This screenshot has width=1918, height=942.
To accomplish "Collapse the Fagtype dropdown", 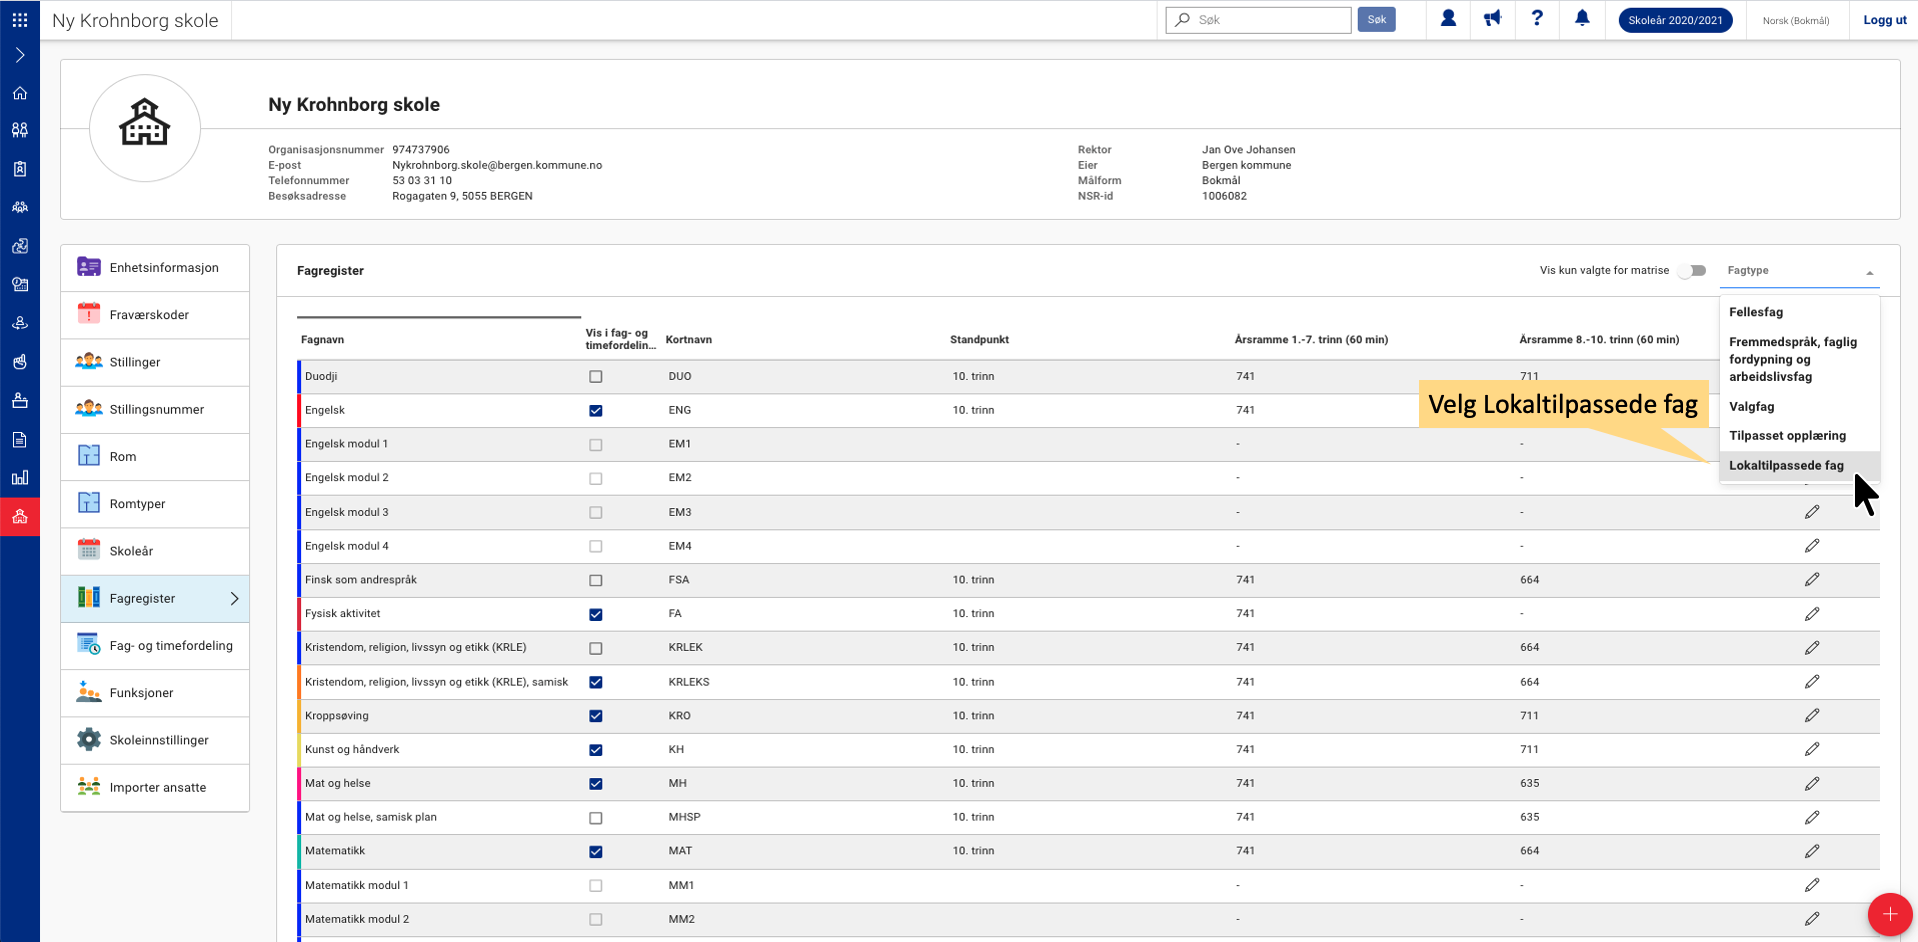I will tap(1868, 272).
